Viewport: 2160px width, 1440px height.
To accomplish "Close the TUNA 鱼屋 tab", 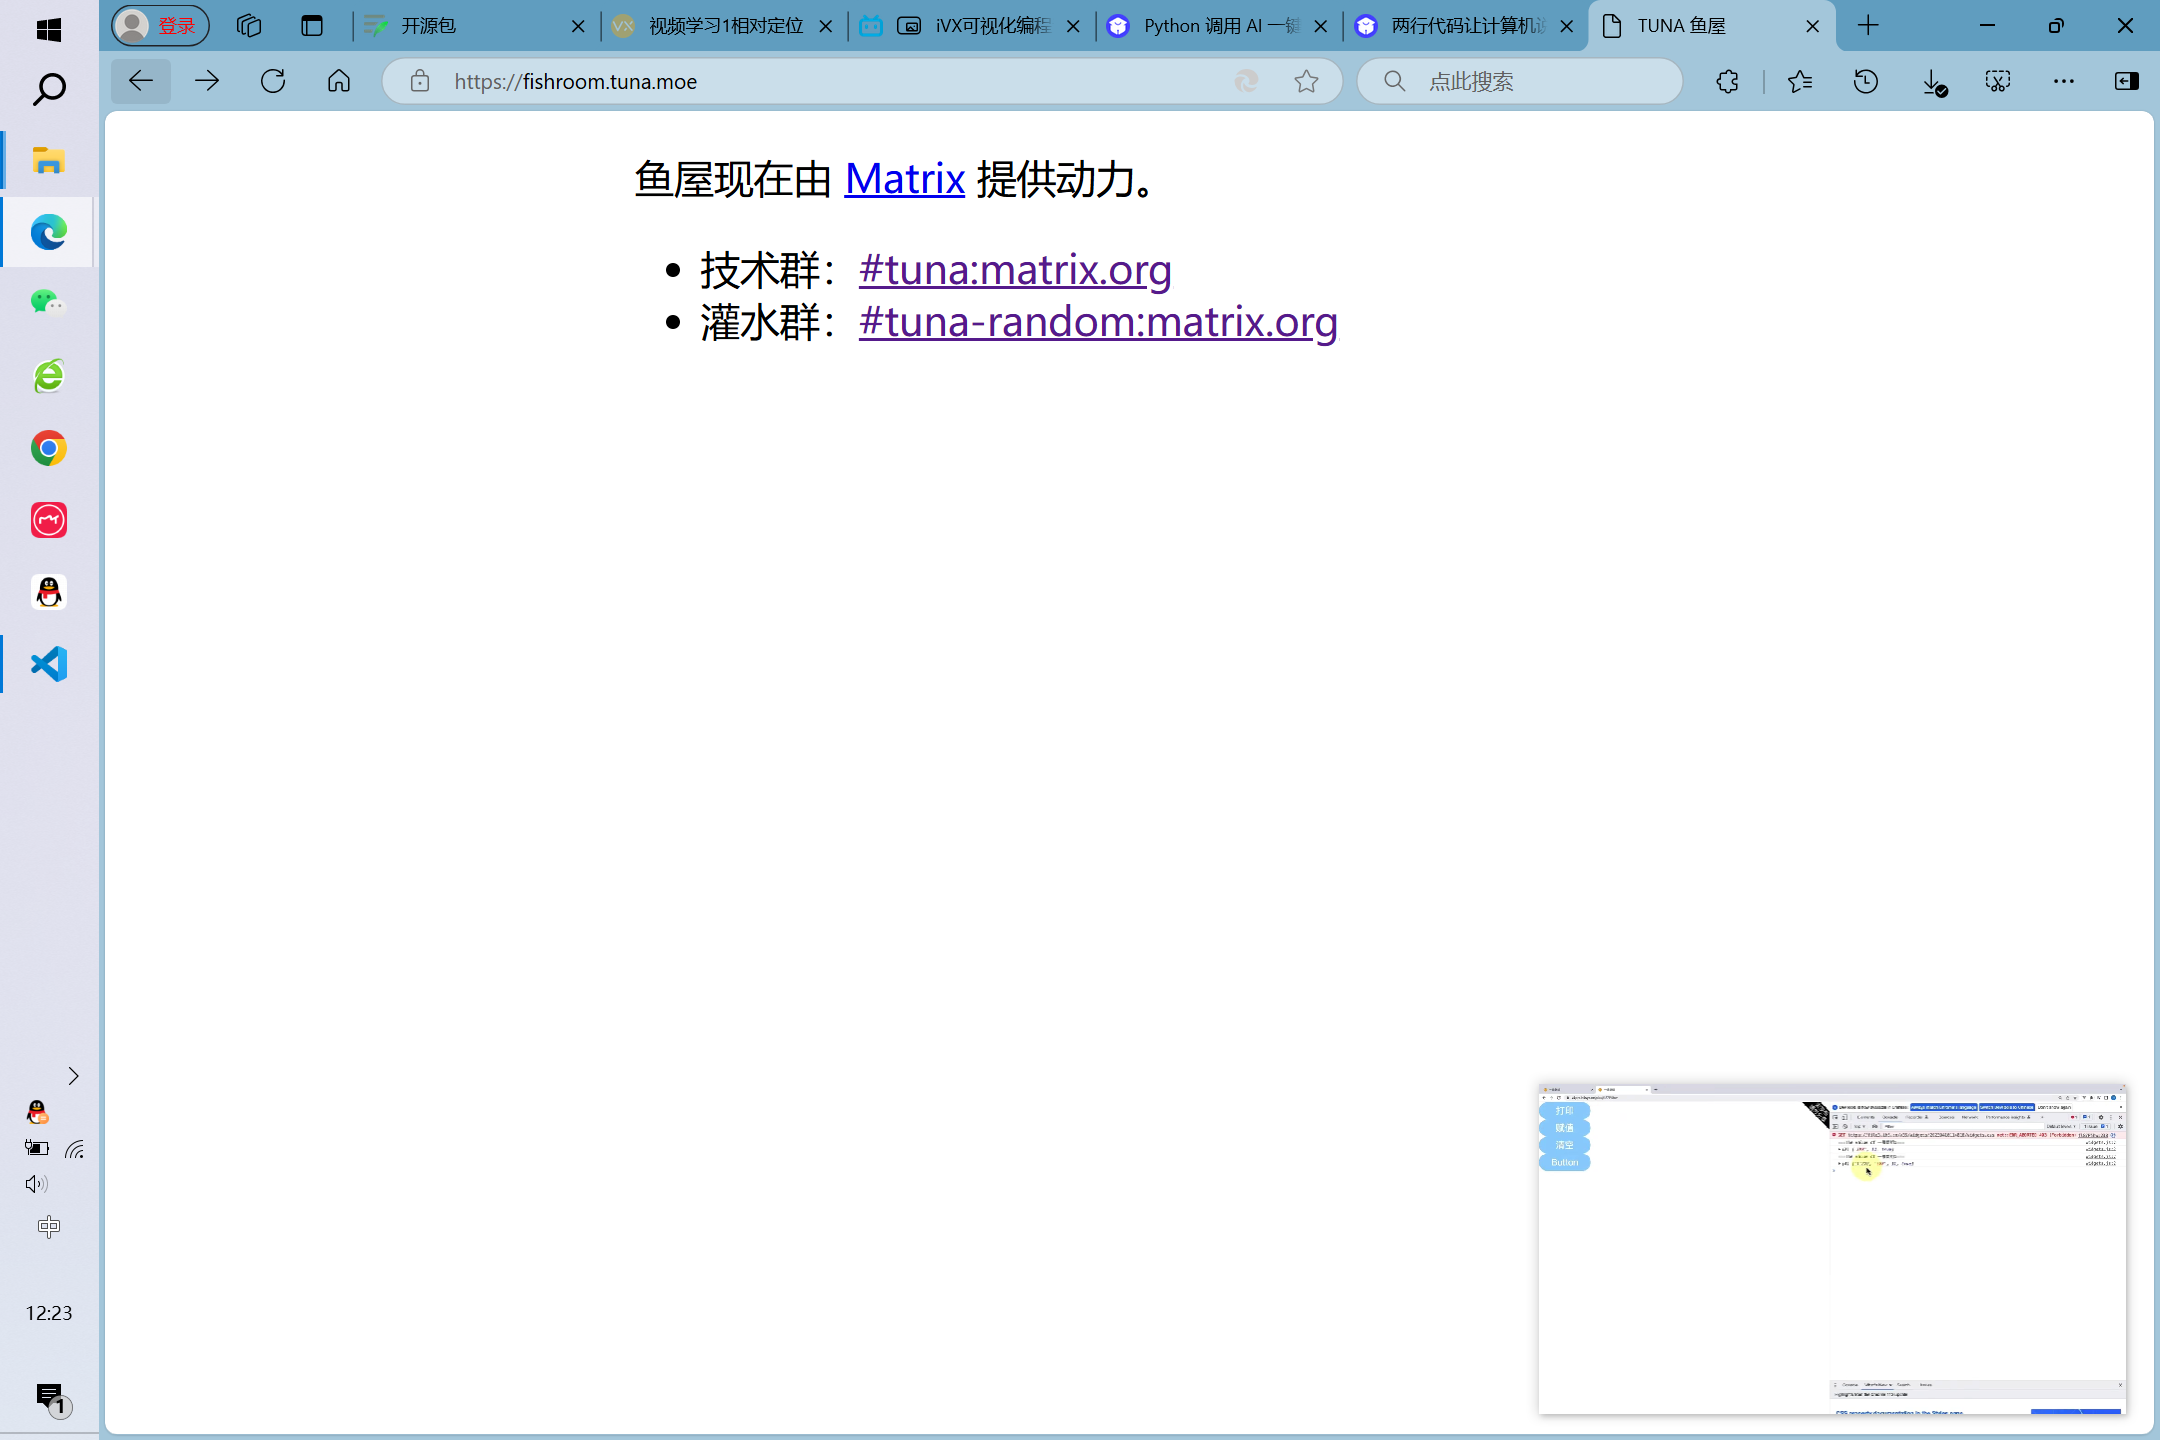I will point(1813,26).
